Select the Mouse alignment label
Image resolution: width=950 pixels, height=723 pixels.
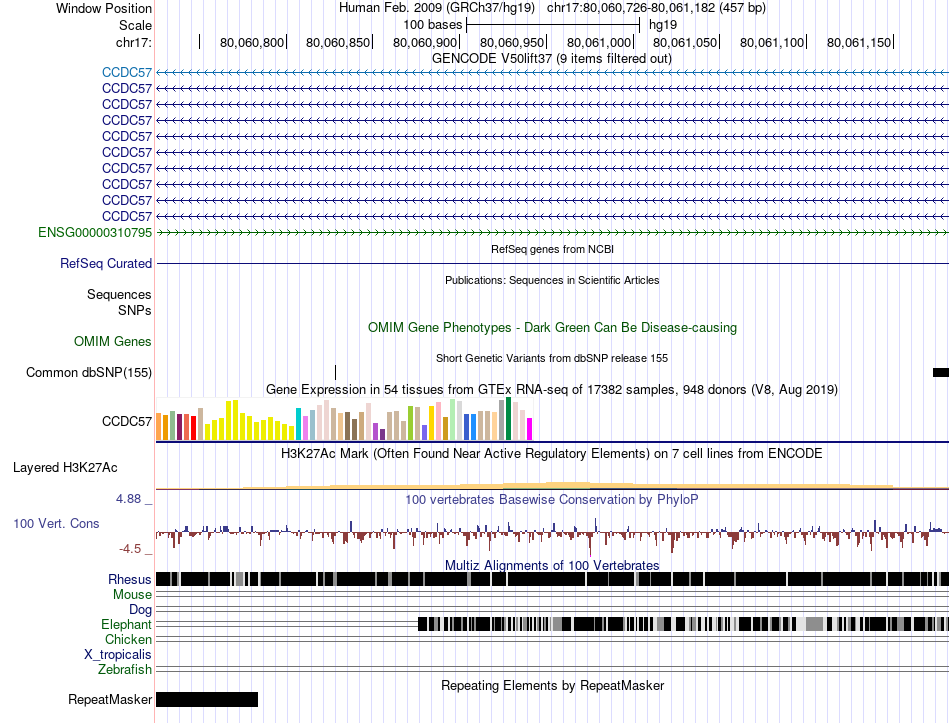[132, 595]
